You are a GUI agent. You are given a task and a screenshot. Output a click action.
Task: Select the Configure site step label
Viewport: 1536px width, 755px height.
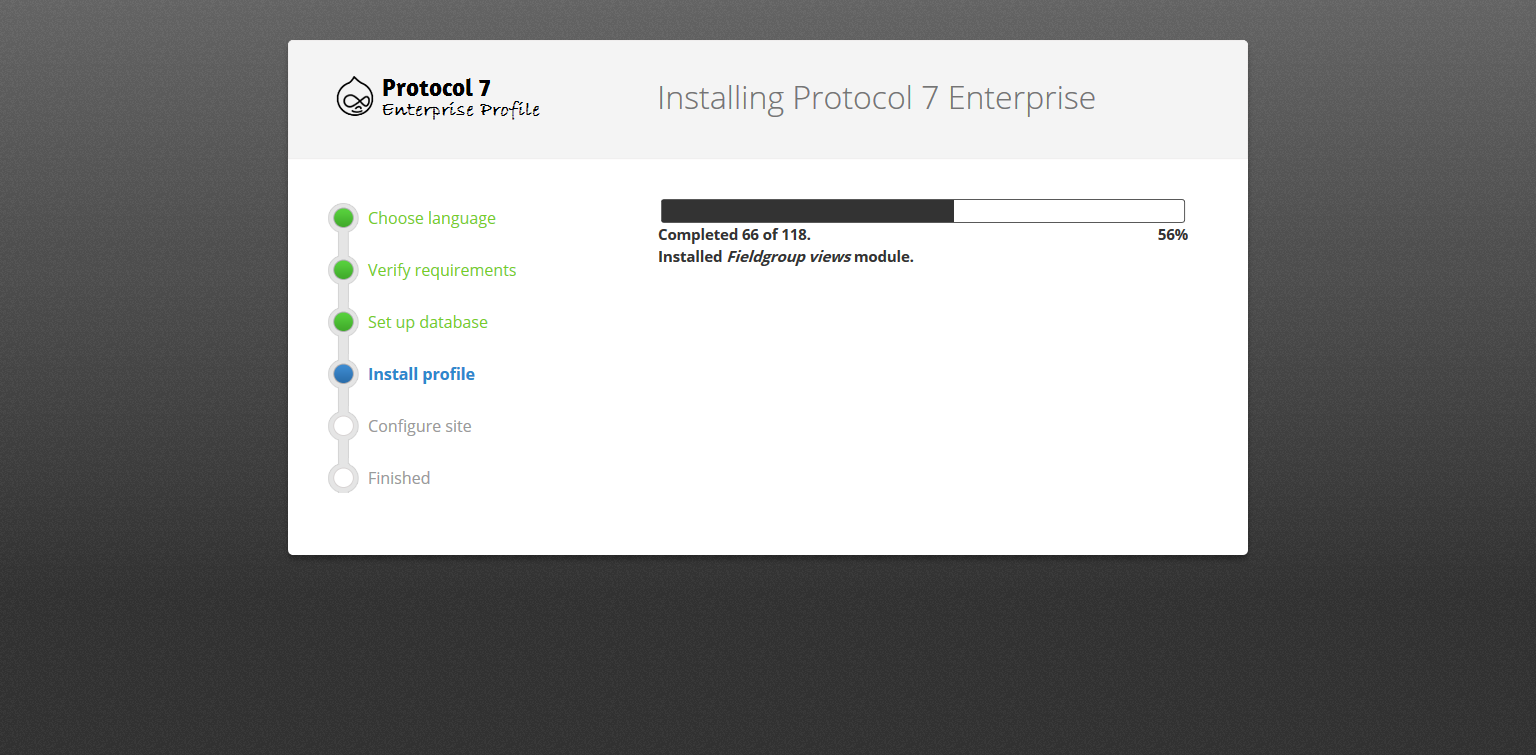419,426
